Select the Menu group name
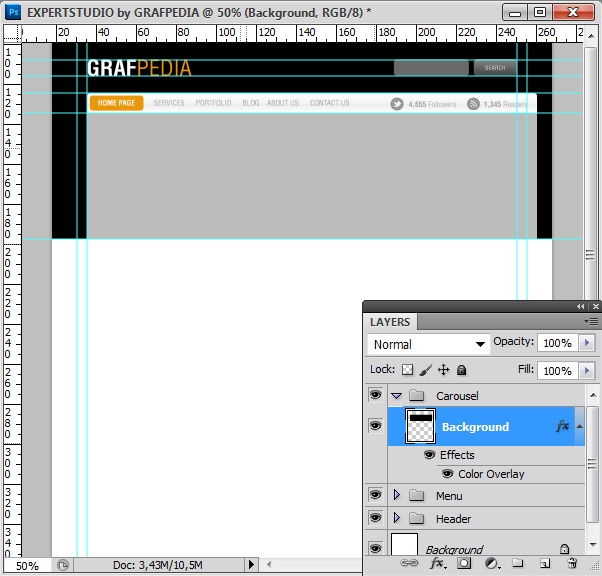 [x=449, y=496]
